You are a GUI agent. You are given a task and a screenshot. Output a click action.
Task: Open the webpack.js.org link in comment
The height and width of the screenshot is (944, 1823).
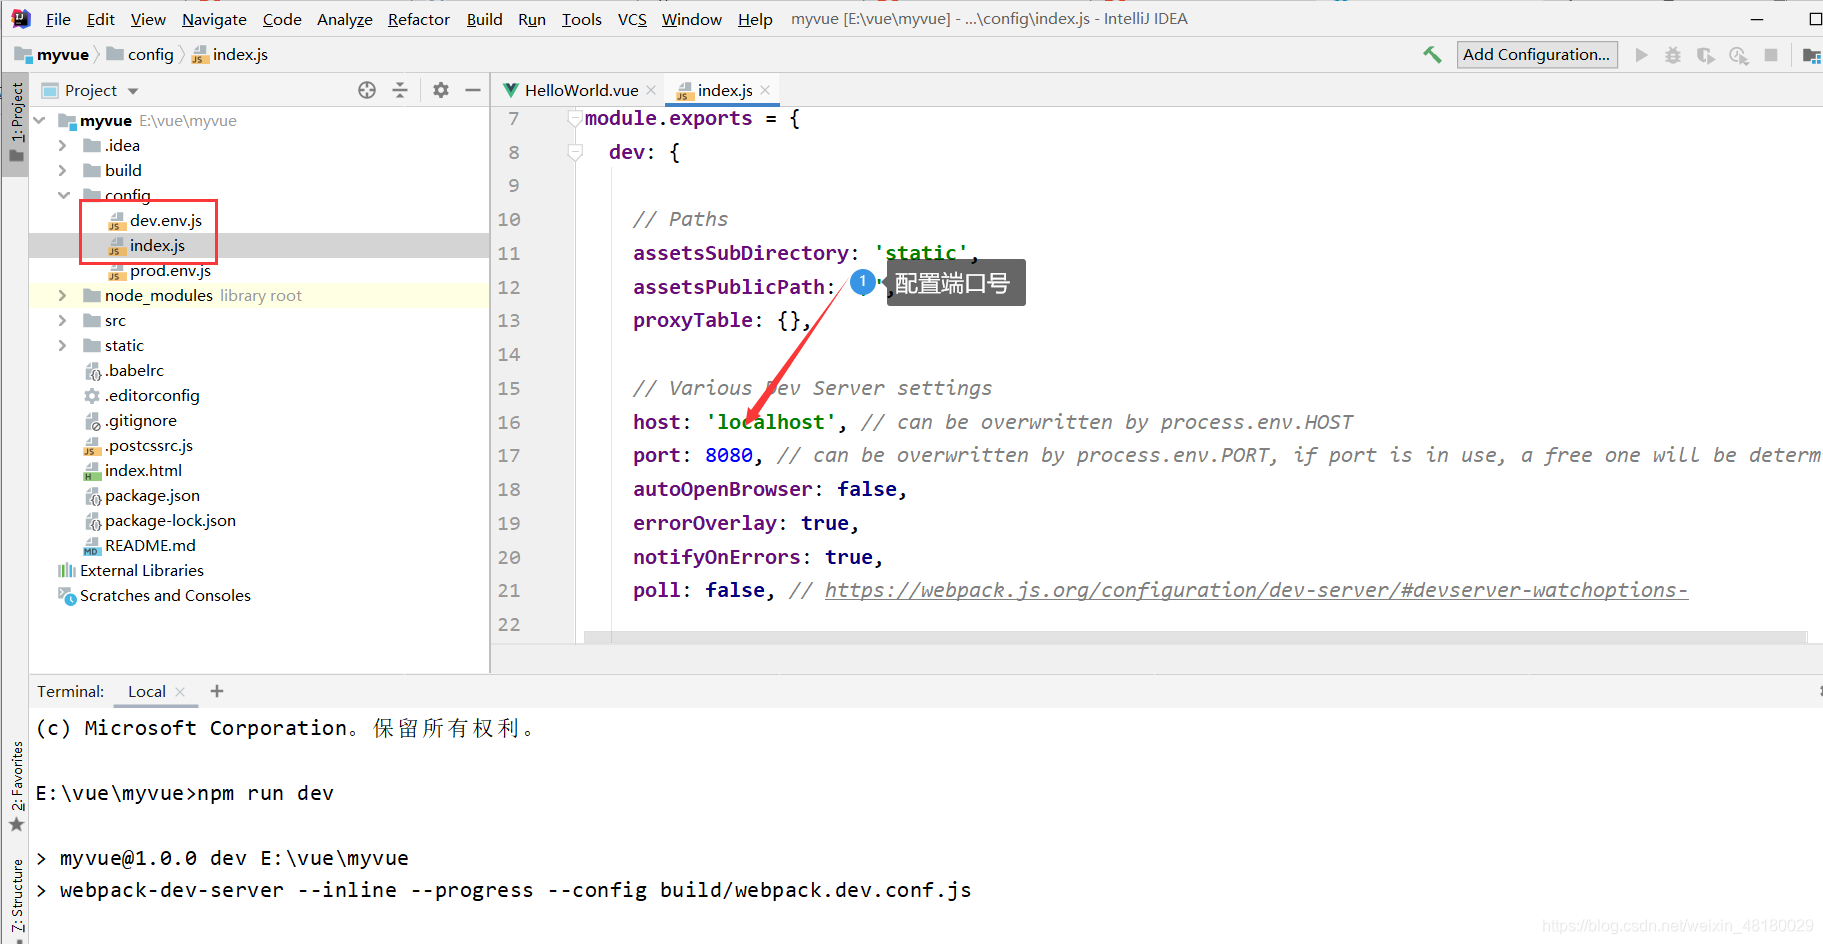click(x=1256, y=590)
